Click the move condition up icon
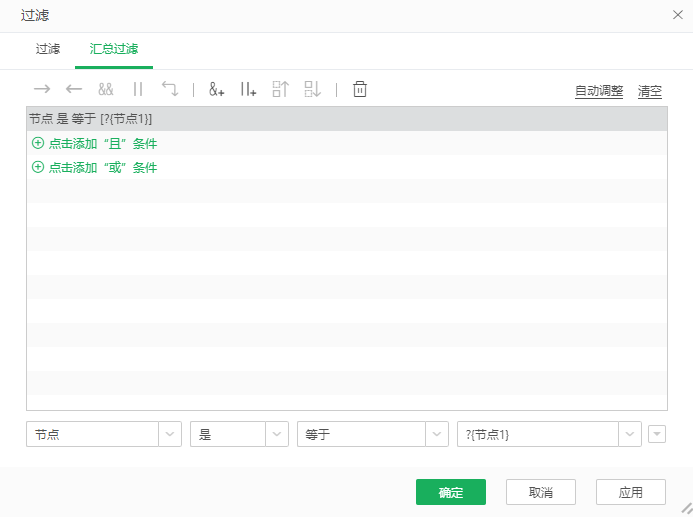The width and height of the screenshot is (693, 517). coord(280,89)
